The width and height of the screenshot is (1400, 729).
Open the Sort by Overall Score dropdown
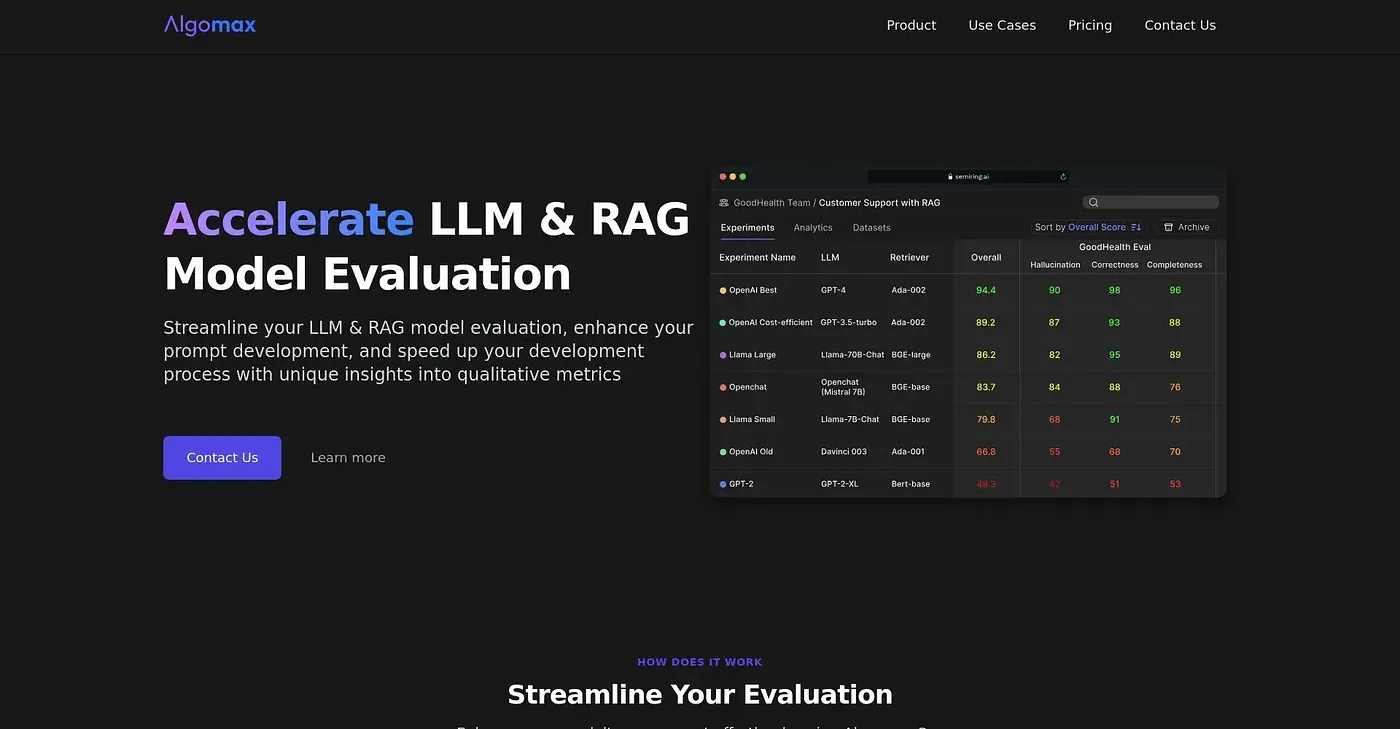(1088, 227)
